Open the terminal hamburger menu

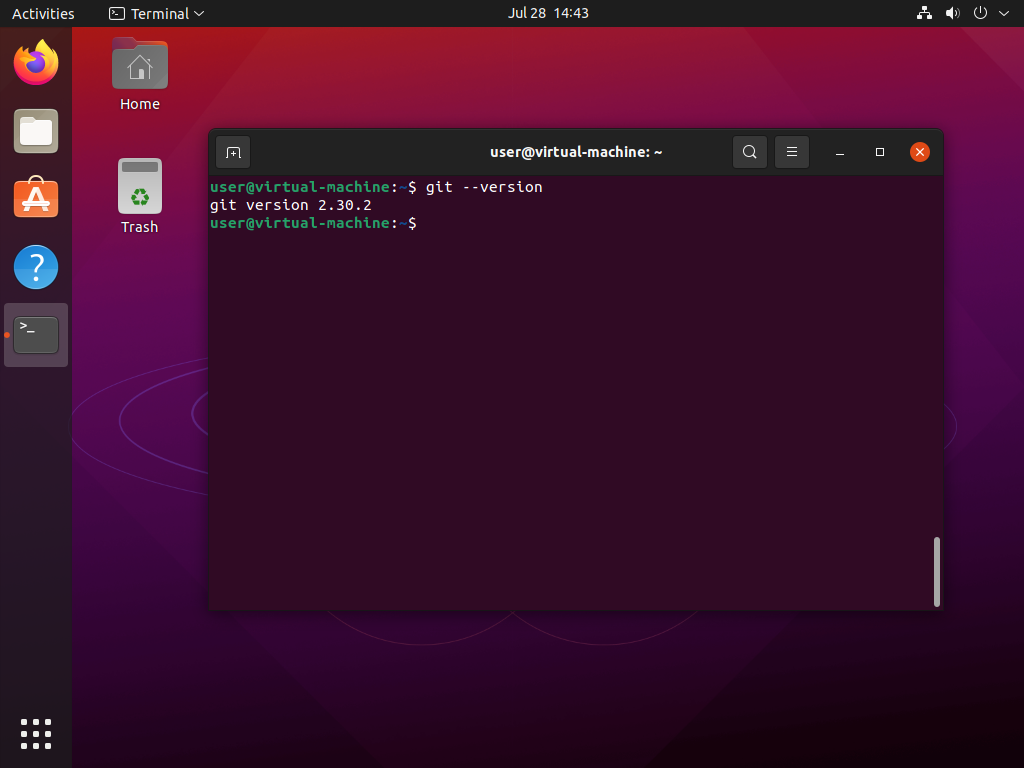pos(791,152)
